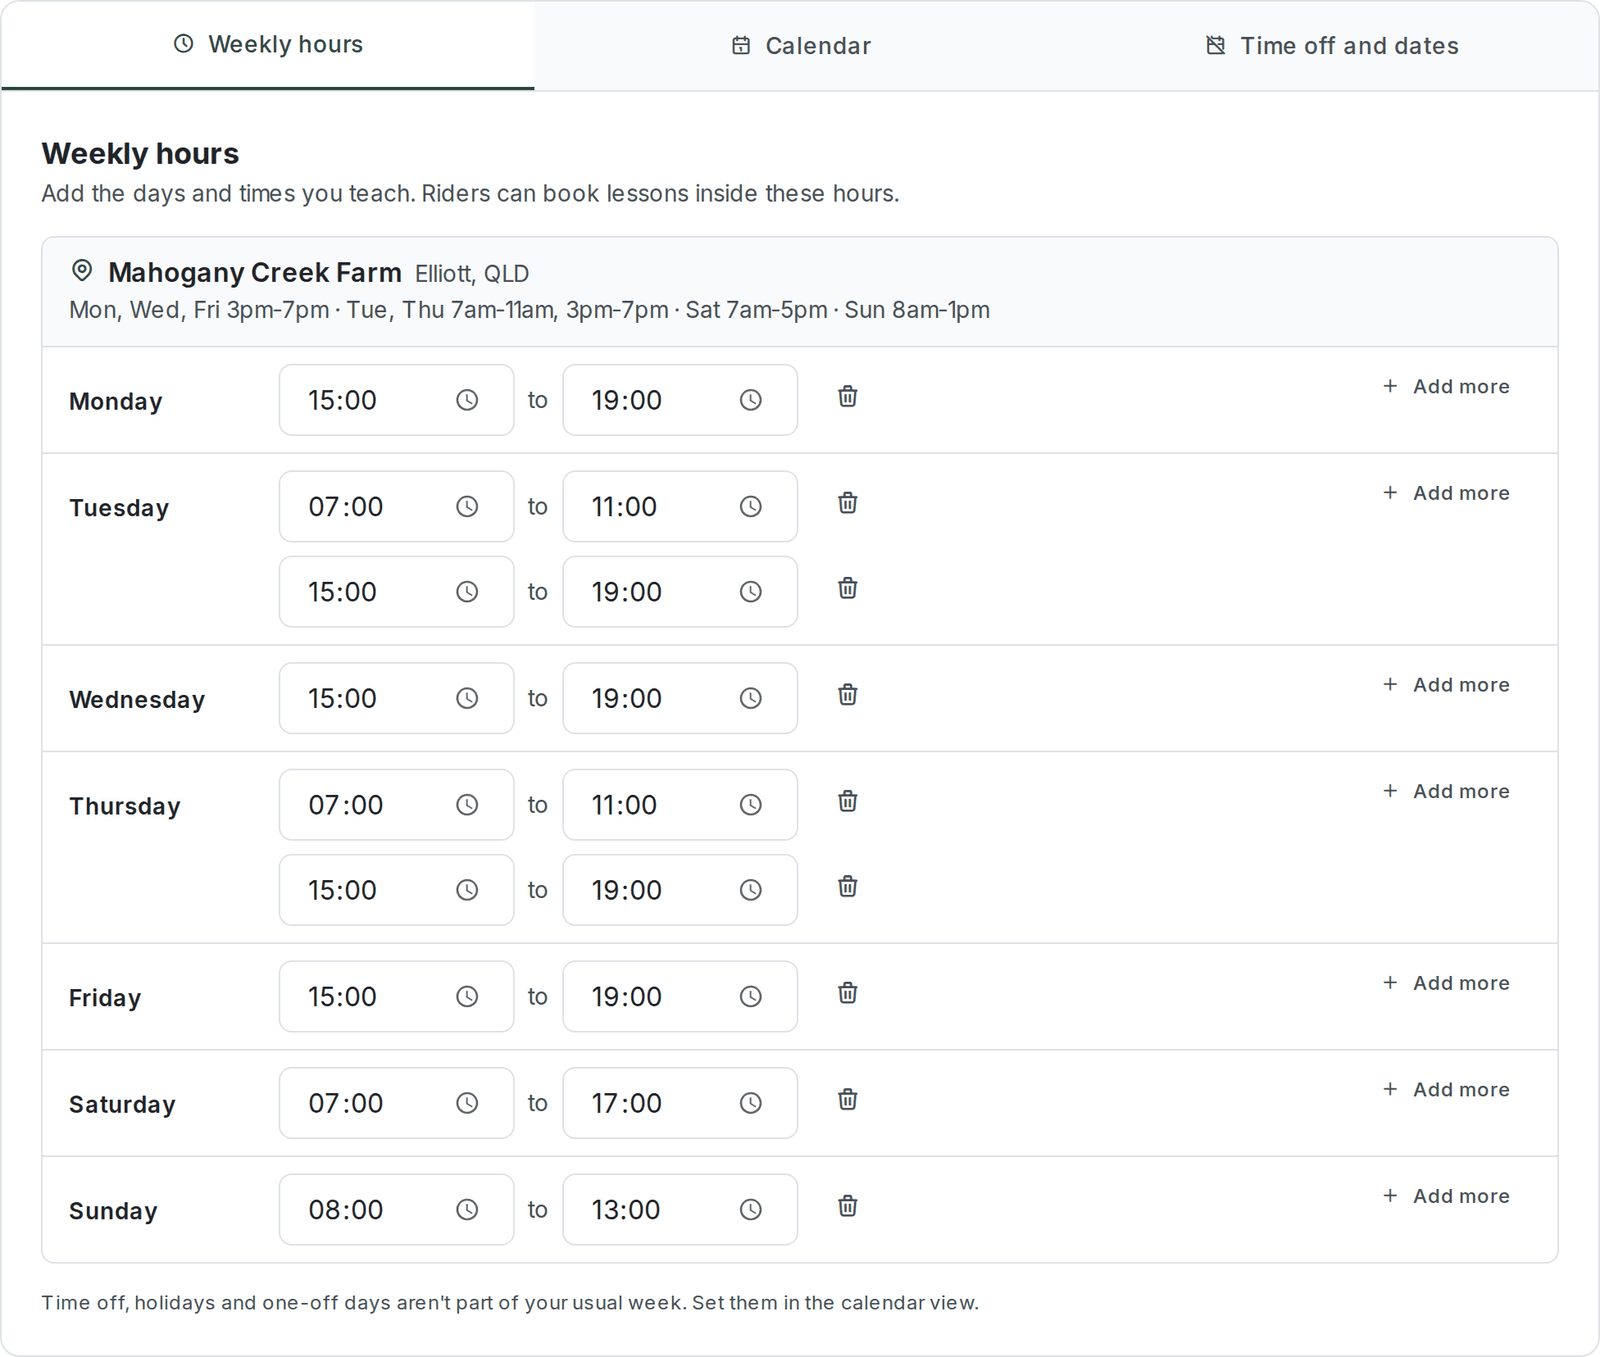Open the Calendar tab
Image resolution: width=1600 pixels, height=1357 pixels.
(801, 46)
